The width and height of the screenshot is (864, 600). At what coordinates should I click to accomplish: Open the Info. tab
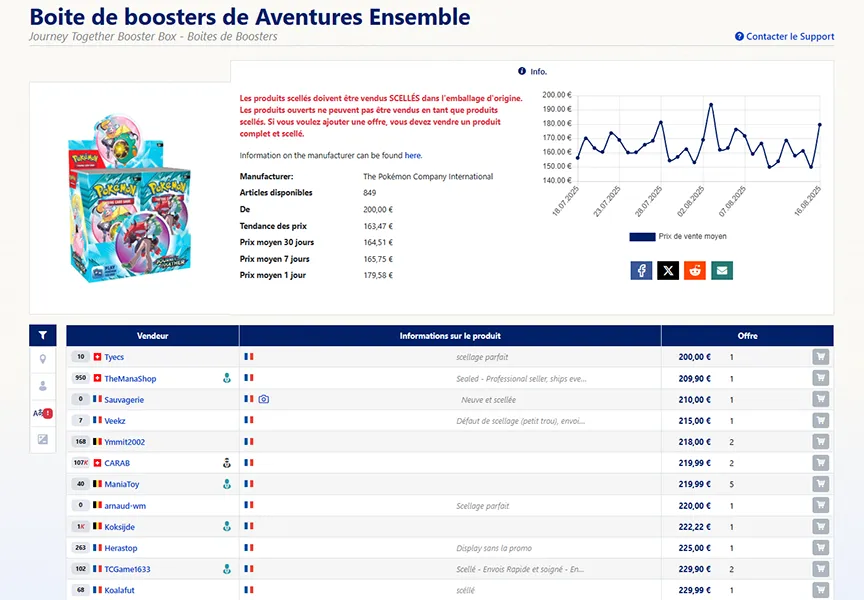pyautogui.click(x=532, y=72)
